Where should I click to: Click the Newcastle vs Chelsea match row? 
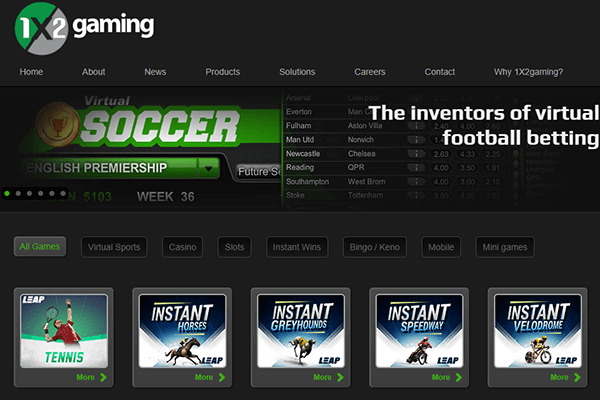(x=394, y=154)
